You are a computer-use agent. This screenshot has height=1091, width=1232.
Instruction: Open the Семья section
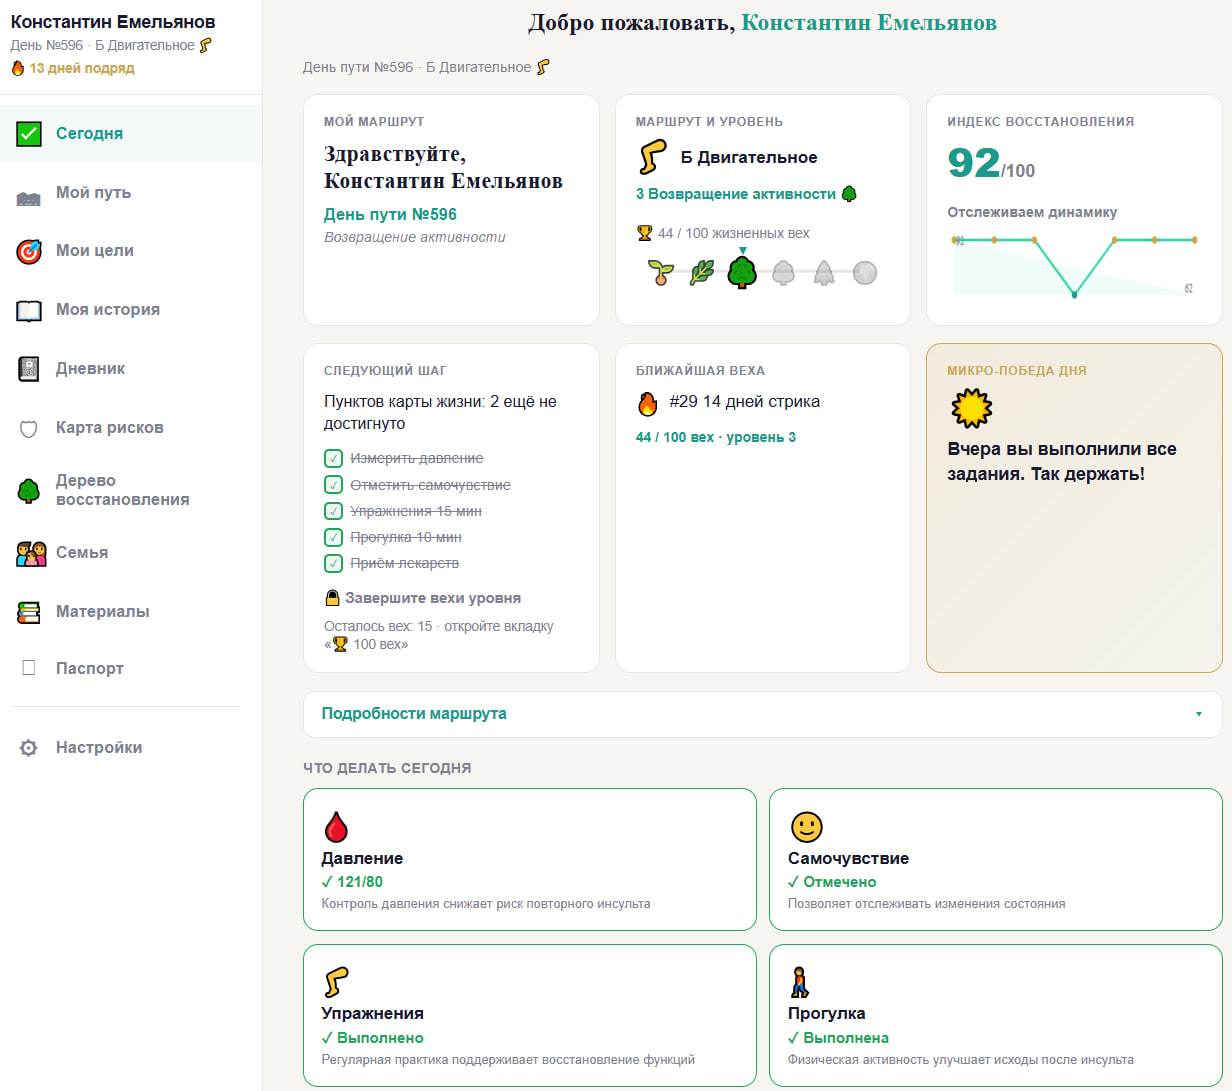point(131,553)
